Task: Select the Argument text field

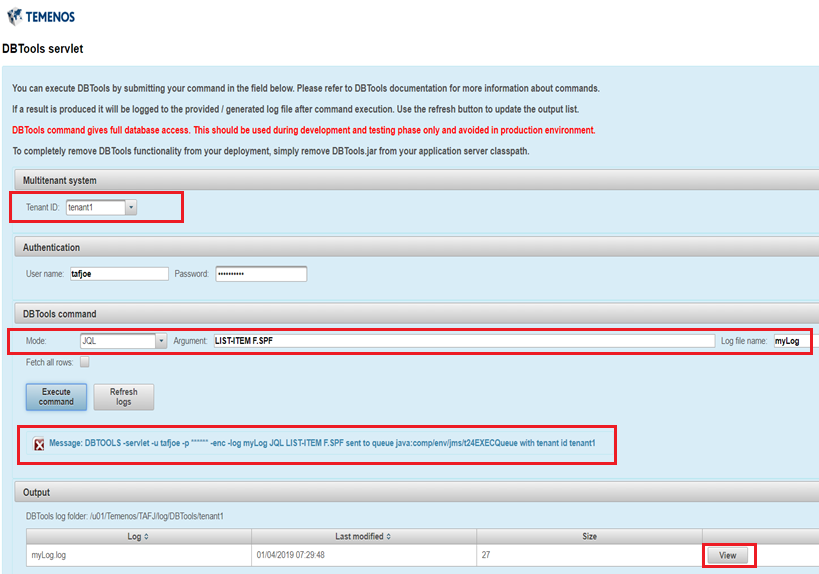Action: point(462,341)
